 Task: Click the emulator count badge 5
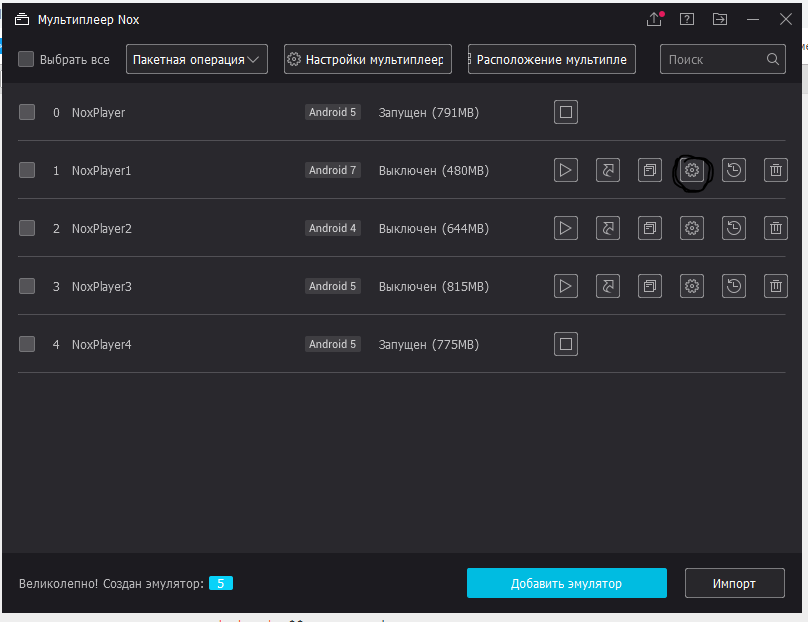[x=221, y=583]
